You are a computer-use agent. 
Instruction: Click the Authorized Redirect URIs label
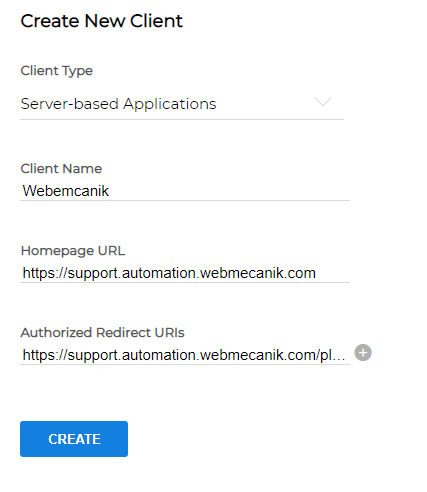pyautogui.click(x=103, y=333)
